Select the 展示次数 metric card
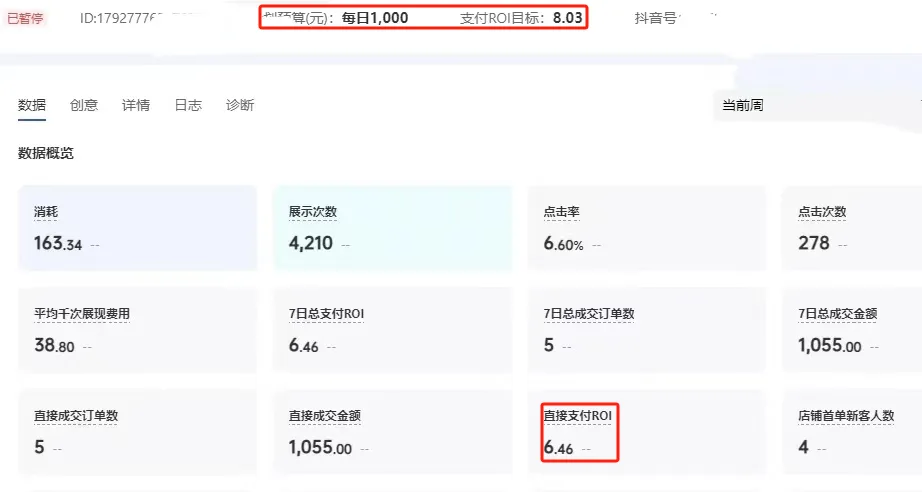 click(392, 228)
